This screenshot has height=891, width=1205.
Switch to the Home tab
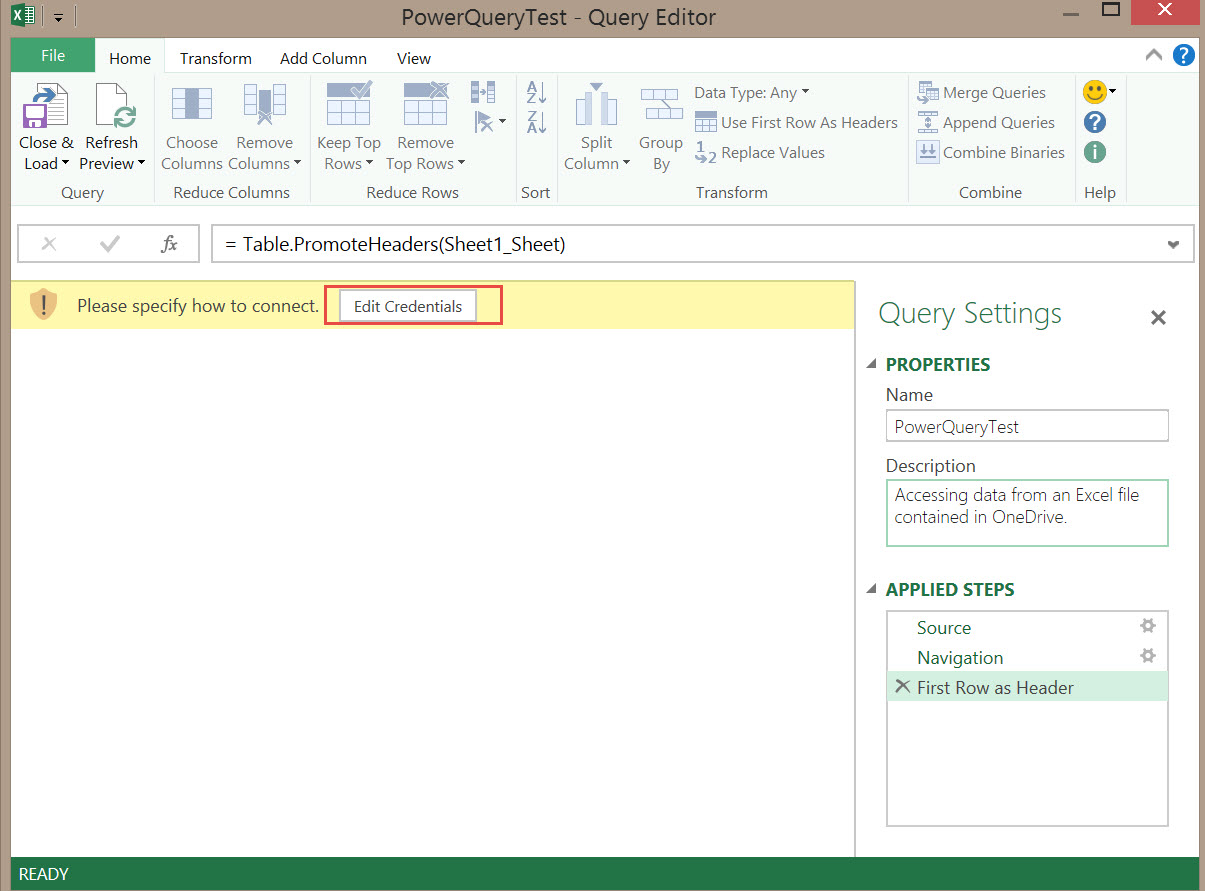pyautogui.click(x=130, y=58)
